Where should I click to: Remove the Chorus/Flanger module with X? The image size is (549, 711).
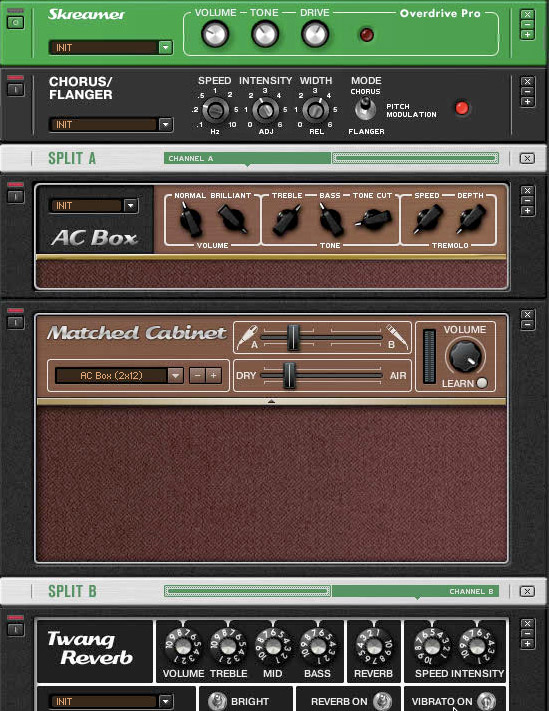[x=527, y=82]
